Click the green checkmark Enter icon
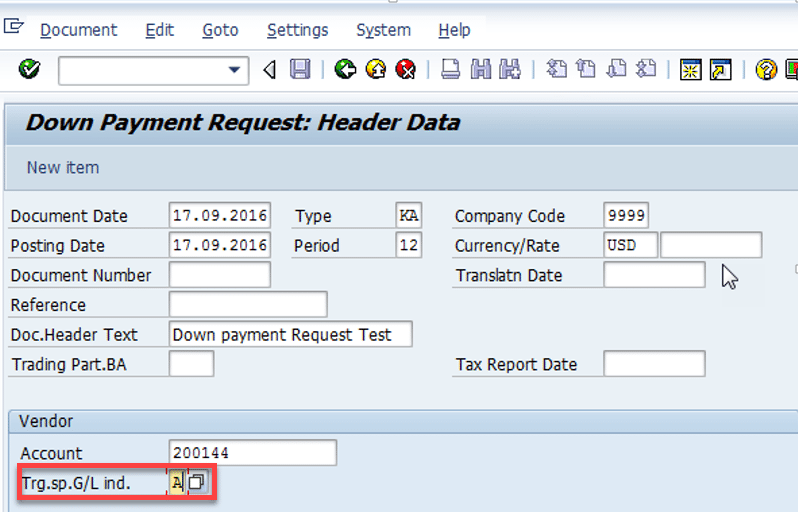Image resolution: width=798 pixels, height=512 pixels. 29,69
